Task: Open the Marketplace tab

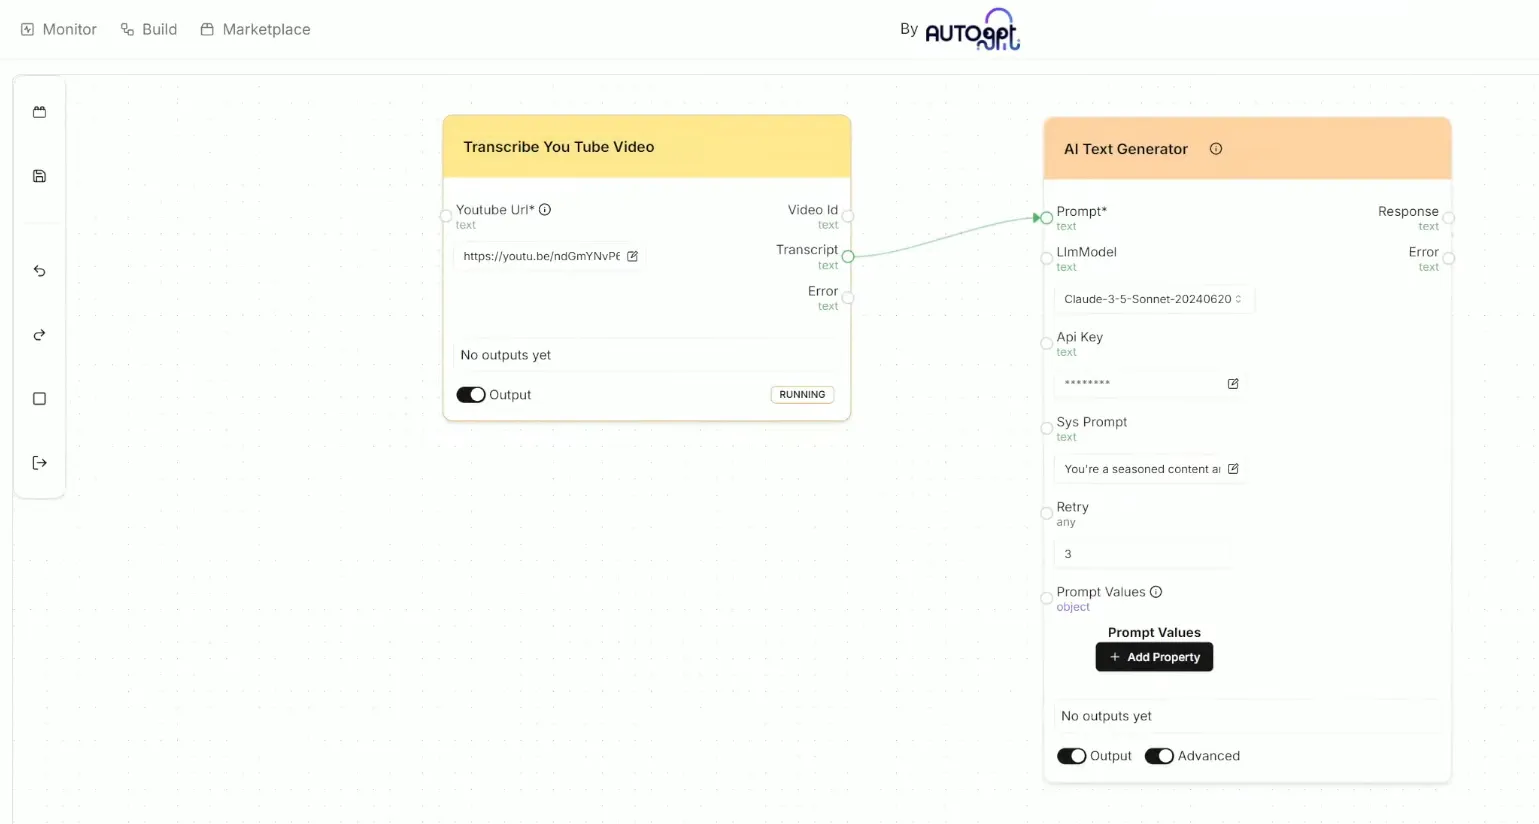Action: point(255,29)
